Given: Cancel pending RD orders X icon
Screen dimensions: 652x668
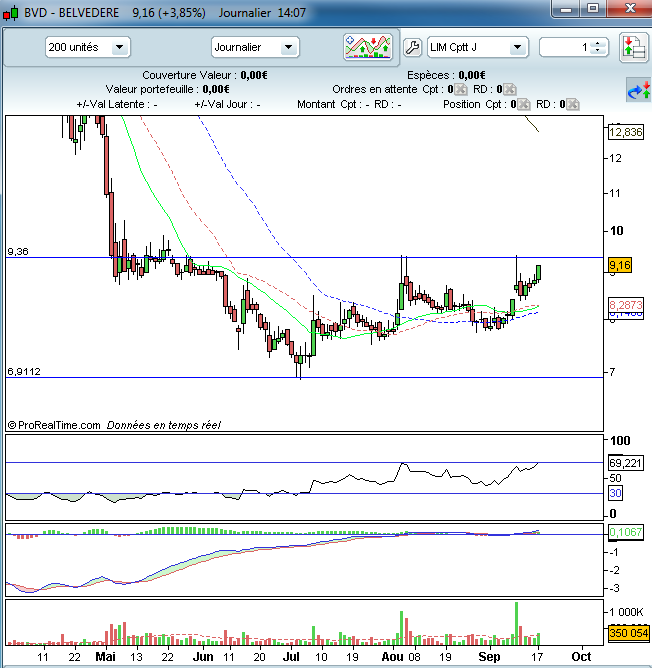Looking at the screenshot, I should (x=510, y=89).
